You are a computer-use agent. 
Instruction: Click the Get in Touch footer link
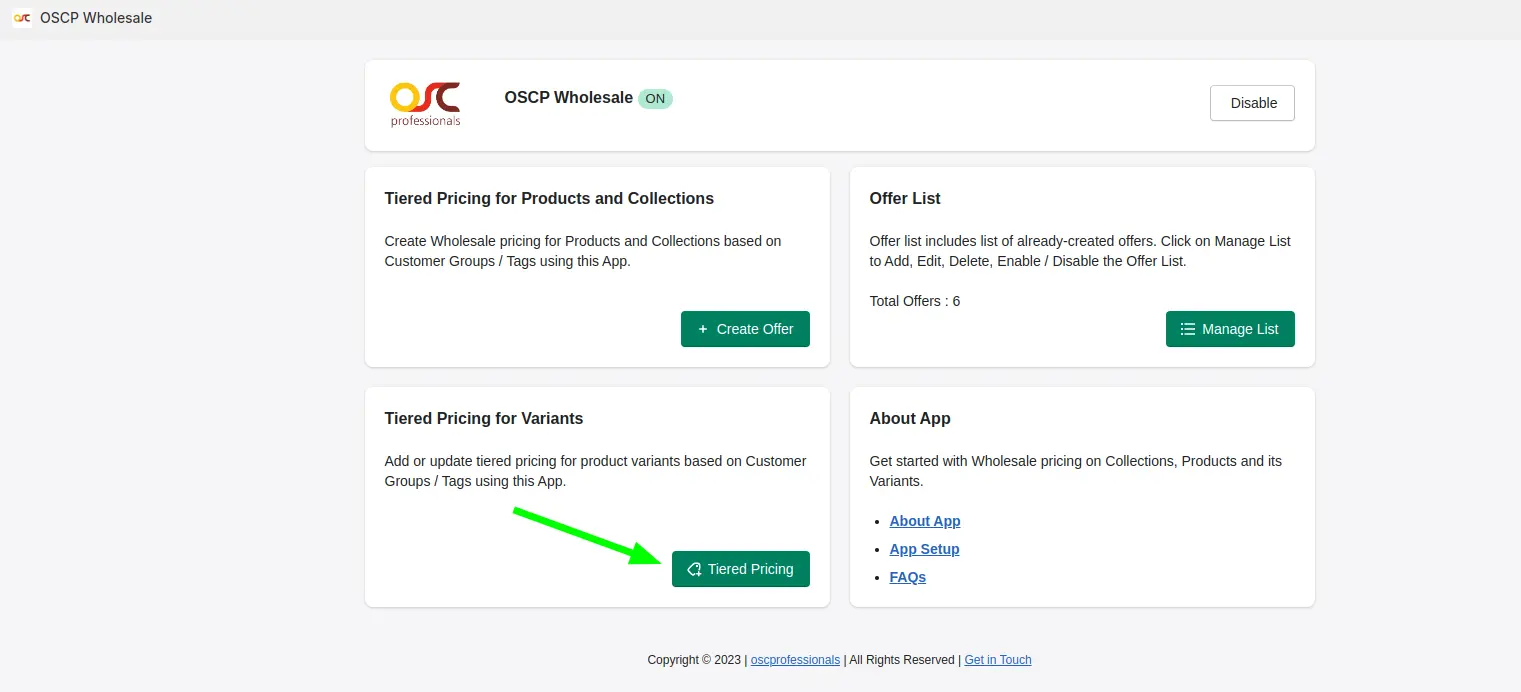point(998,660)
